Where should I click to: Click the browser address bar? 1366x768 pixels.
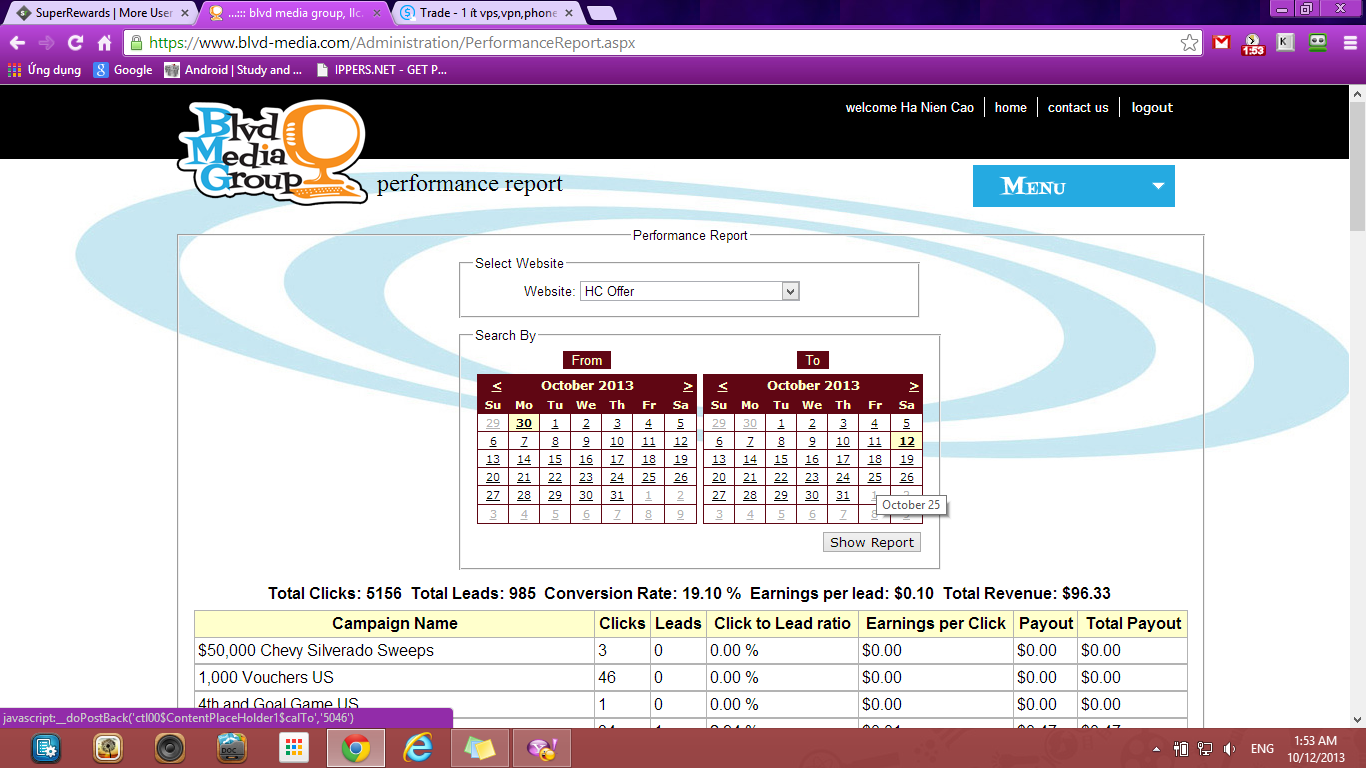(x=660, y=43)
